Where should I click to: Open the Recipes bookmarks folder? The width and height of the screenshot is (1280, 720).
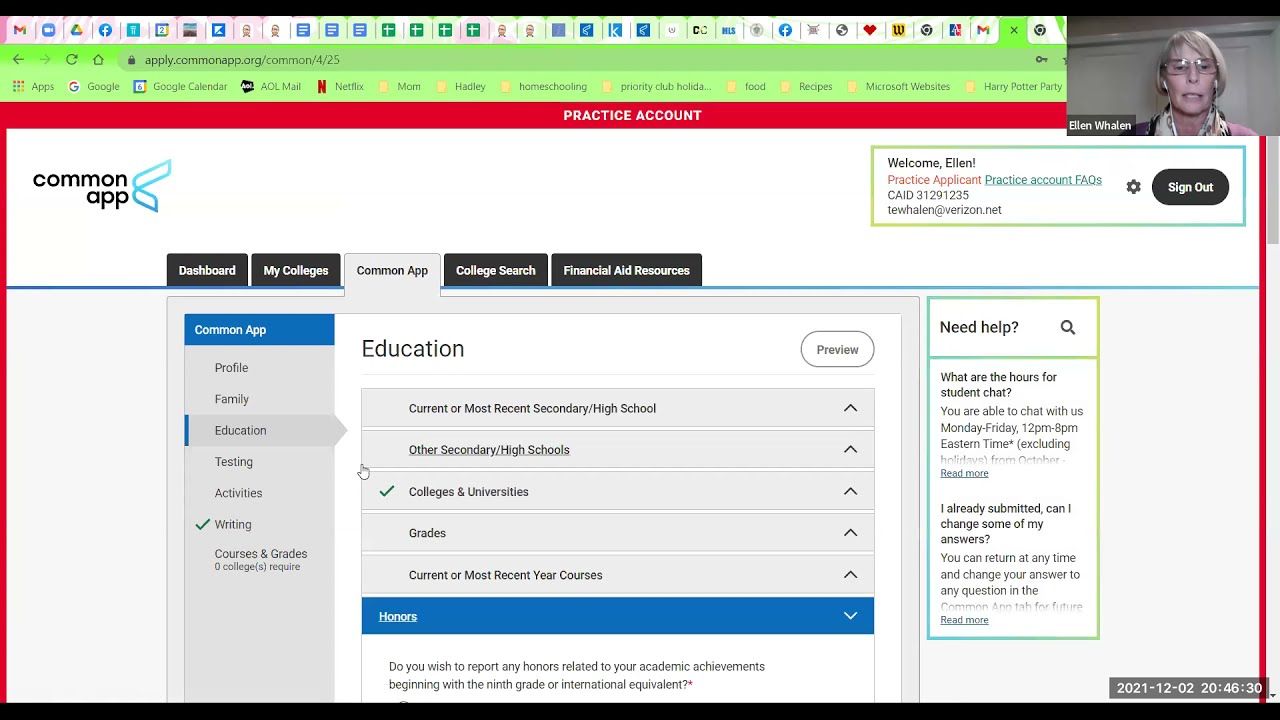coord(807,87)
